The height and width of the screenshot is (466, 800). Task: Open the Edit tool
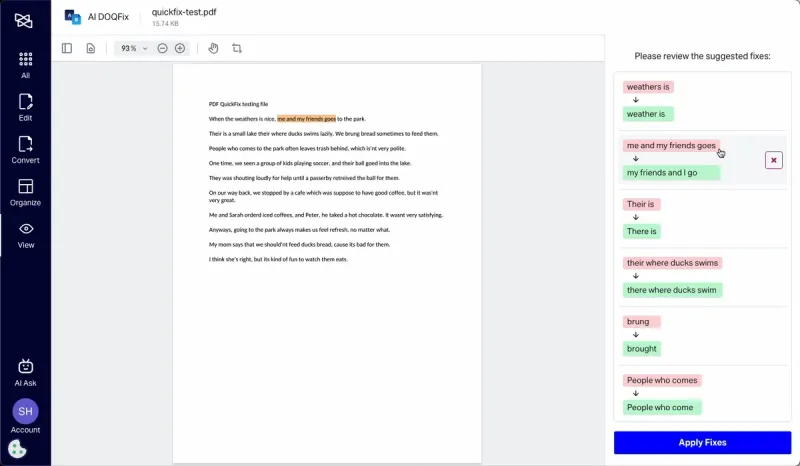(x=26, y=107)
